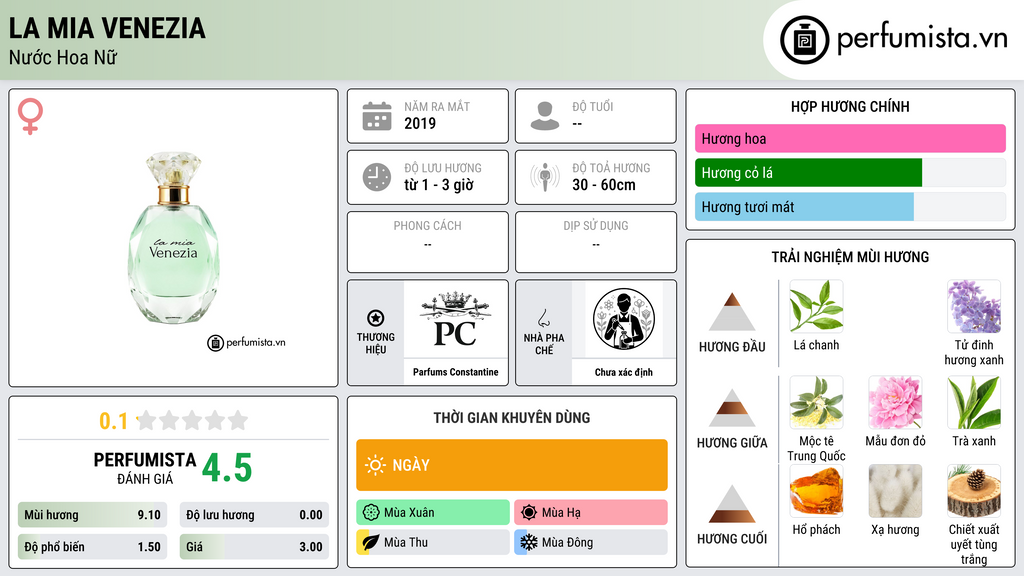1024x576 pixels.
Task: Select the Chiết xuất uyết tùng trắng image
Action: [974, 491]
